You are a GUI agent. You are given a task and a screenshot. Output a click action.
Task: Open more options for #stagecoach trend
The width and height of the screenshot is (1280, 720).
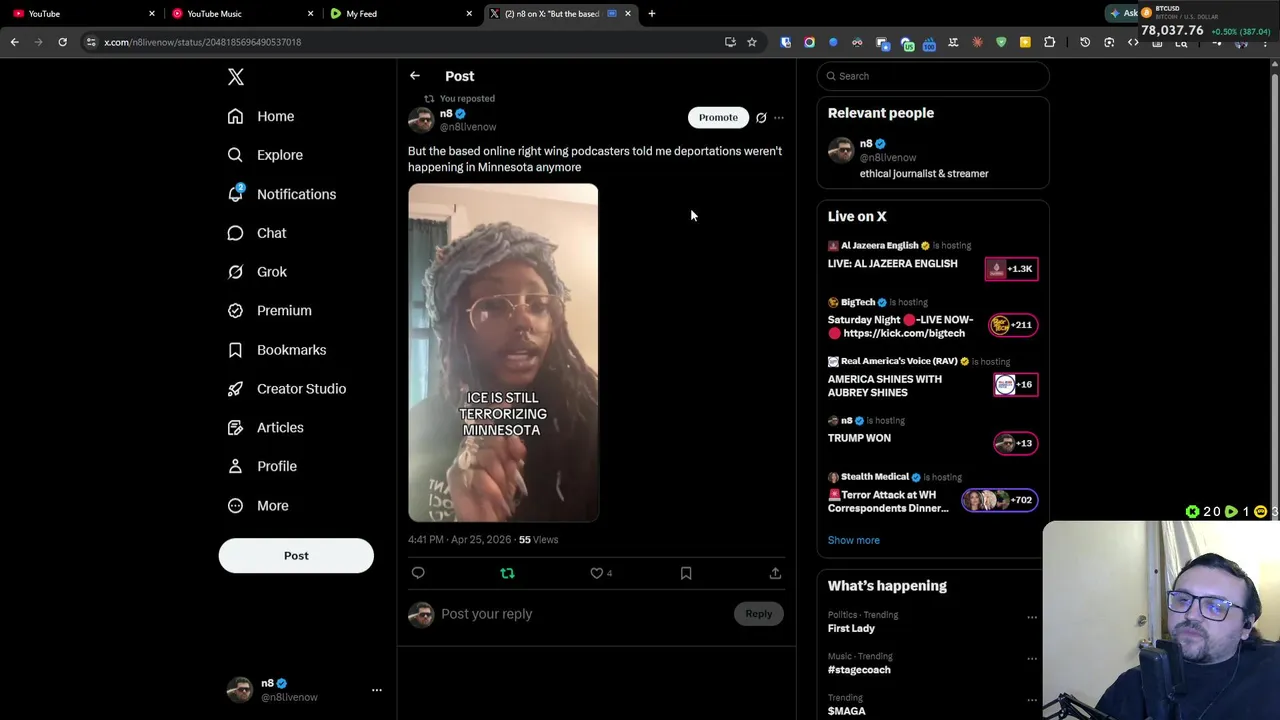(x=1032, y=658)
